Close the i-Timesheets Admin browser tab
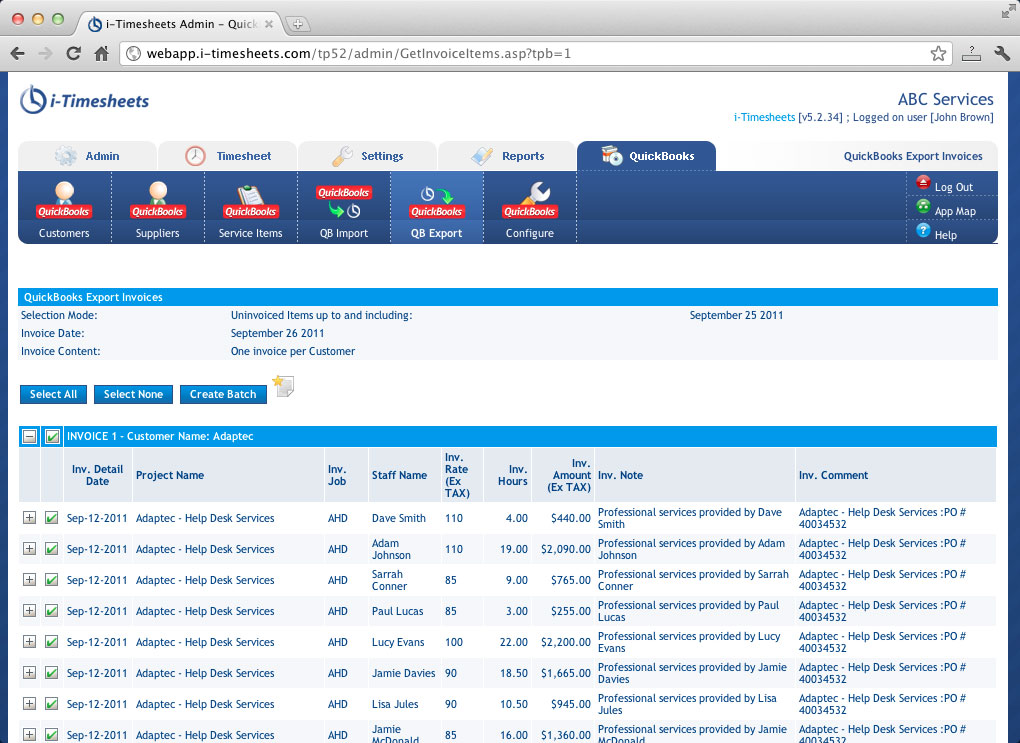The image size is (1020, 743). 269,24
